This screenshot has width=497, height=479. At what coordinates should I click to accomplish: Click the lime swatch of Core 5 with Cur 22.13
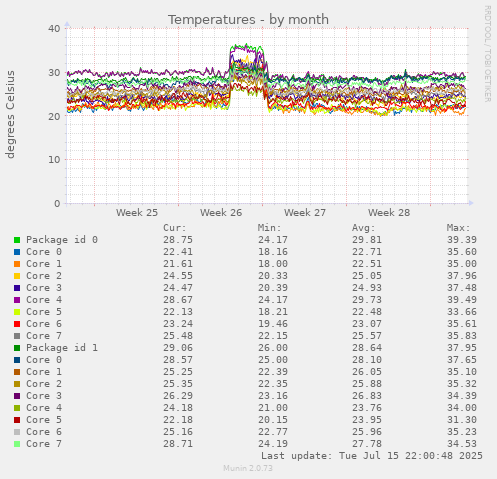pos(17,312)
